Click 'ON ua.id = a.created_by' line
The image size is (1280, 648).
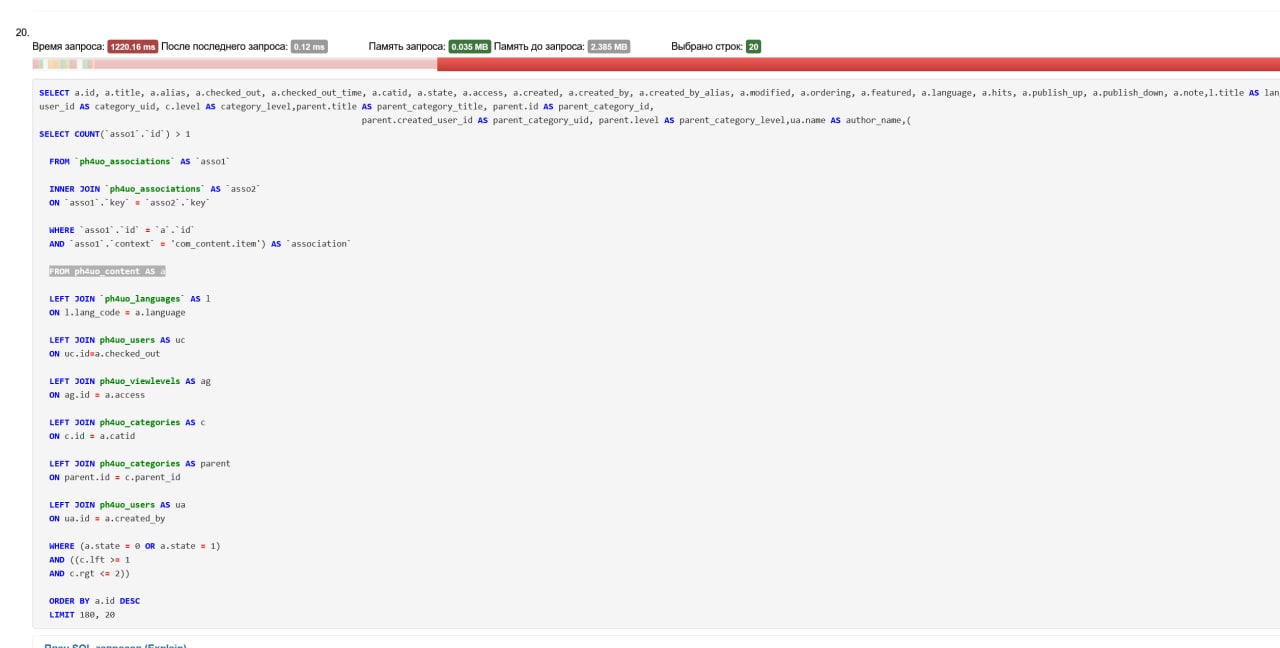(107, 518)
